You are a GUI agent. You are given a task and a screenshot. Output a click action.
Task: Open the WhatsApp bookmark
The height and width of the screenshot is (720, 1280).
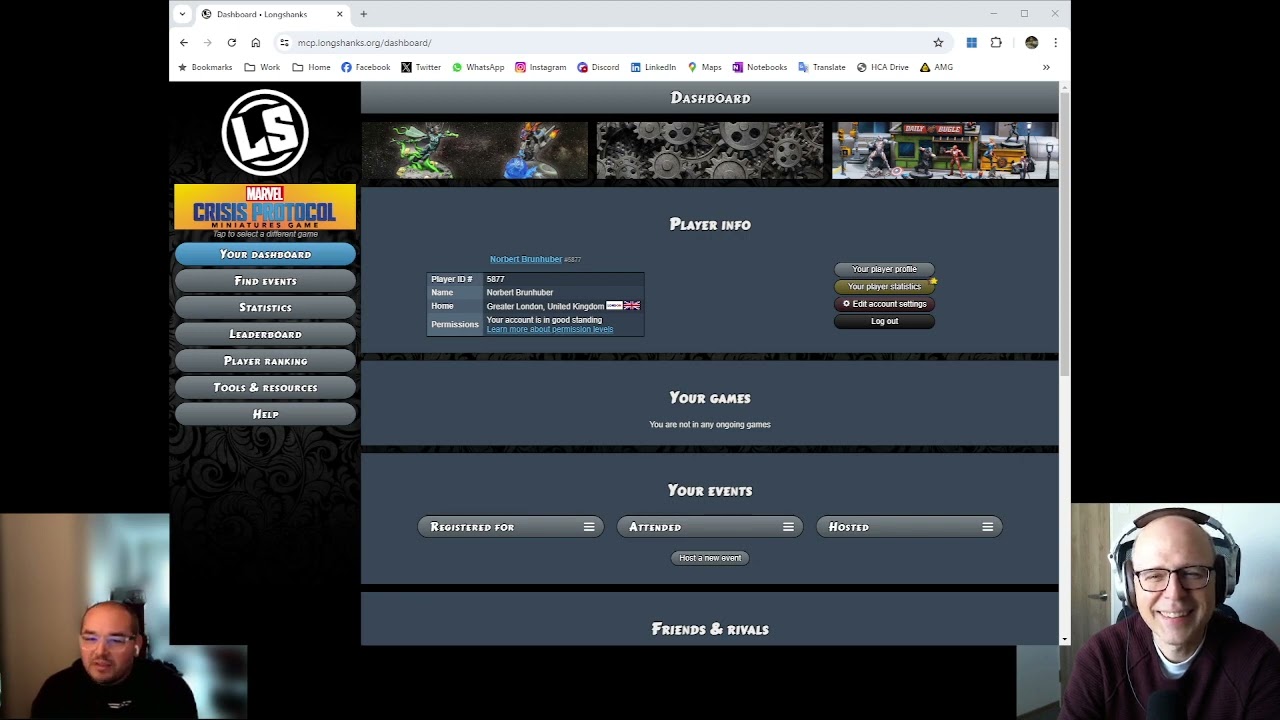(478, 67)
